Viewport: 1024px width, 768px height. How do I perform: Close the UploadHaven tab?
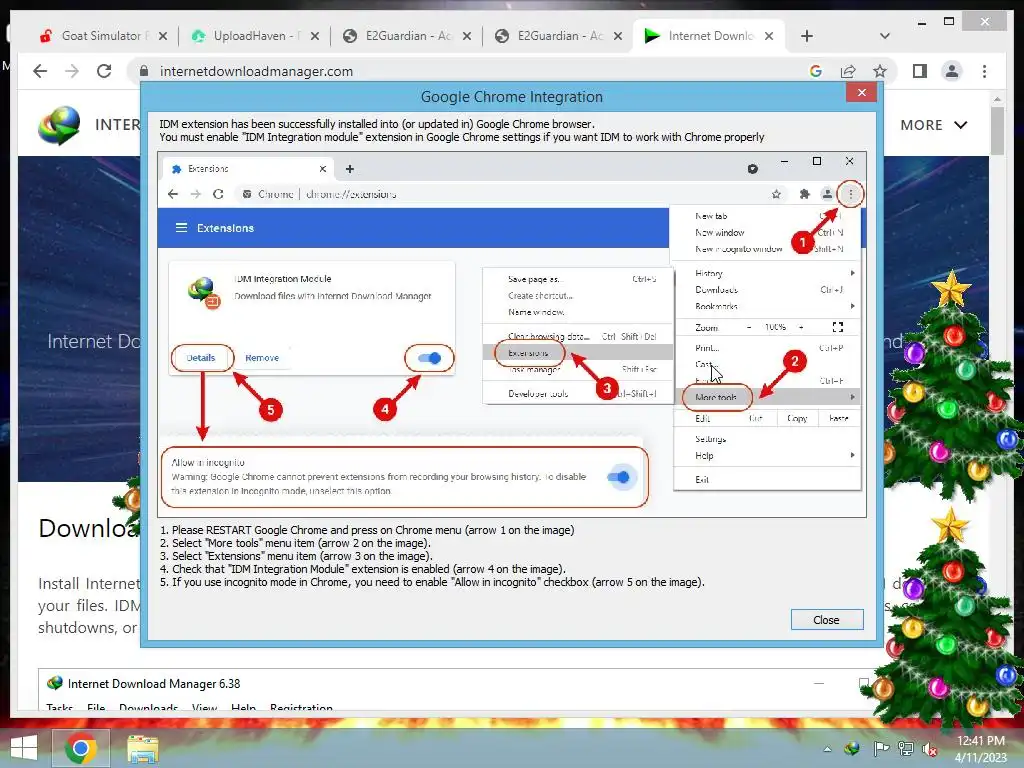pos(315,37)
